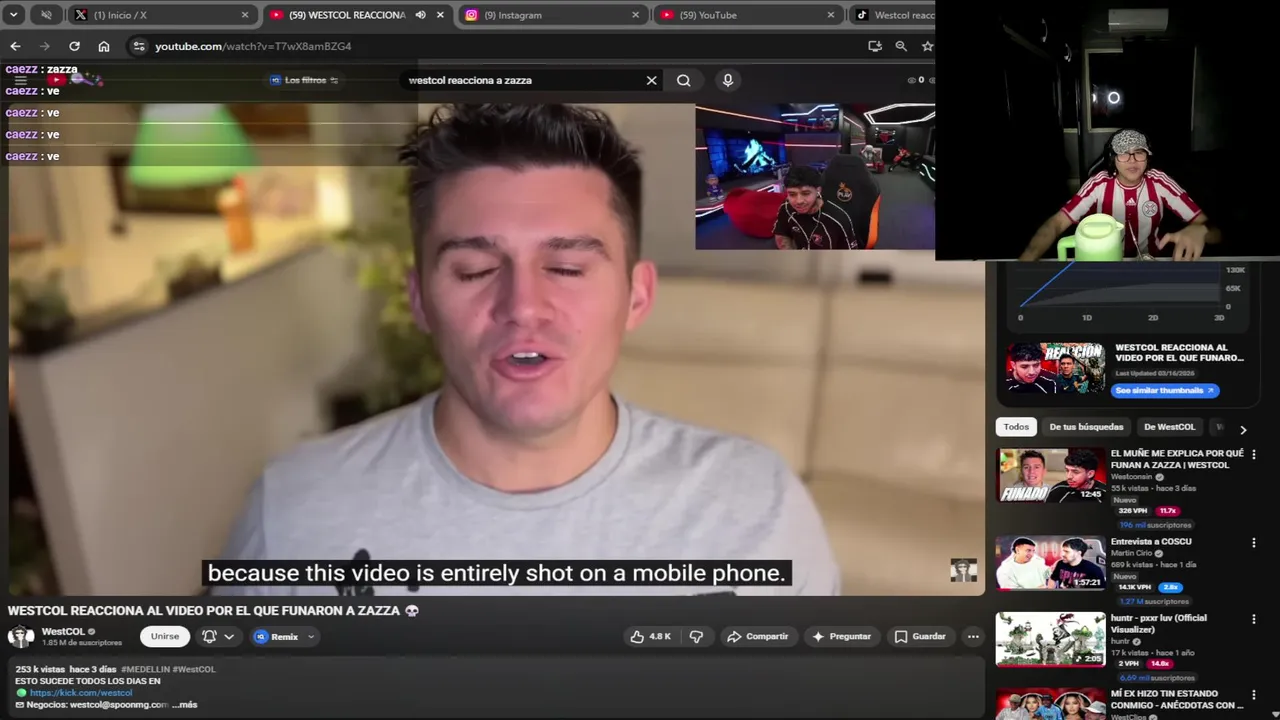Open options for Entrevista a COSCU video
Viewport: 1280px width, 720px height.
click(1253, 543)
